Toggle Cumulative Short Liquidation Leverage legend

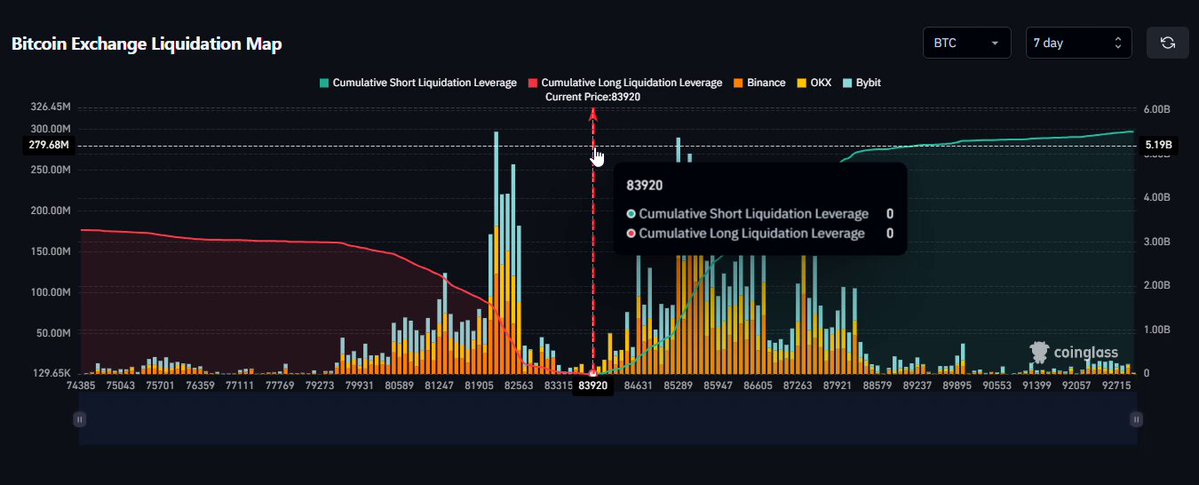pos(418,83)
